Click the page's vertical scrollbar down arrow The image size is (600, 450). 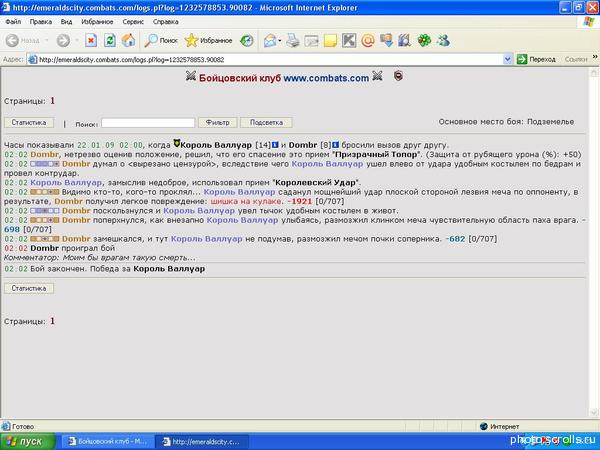click(594, 412)
